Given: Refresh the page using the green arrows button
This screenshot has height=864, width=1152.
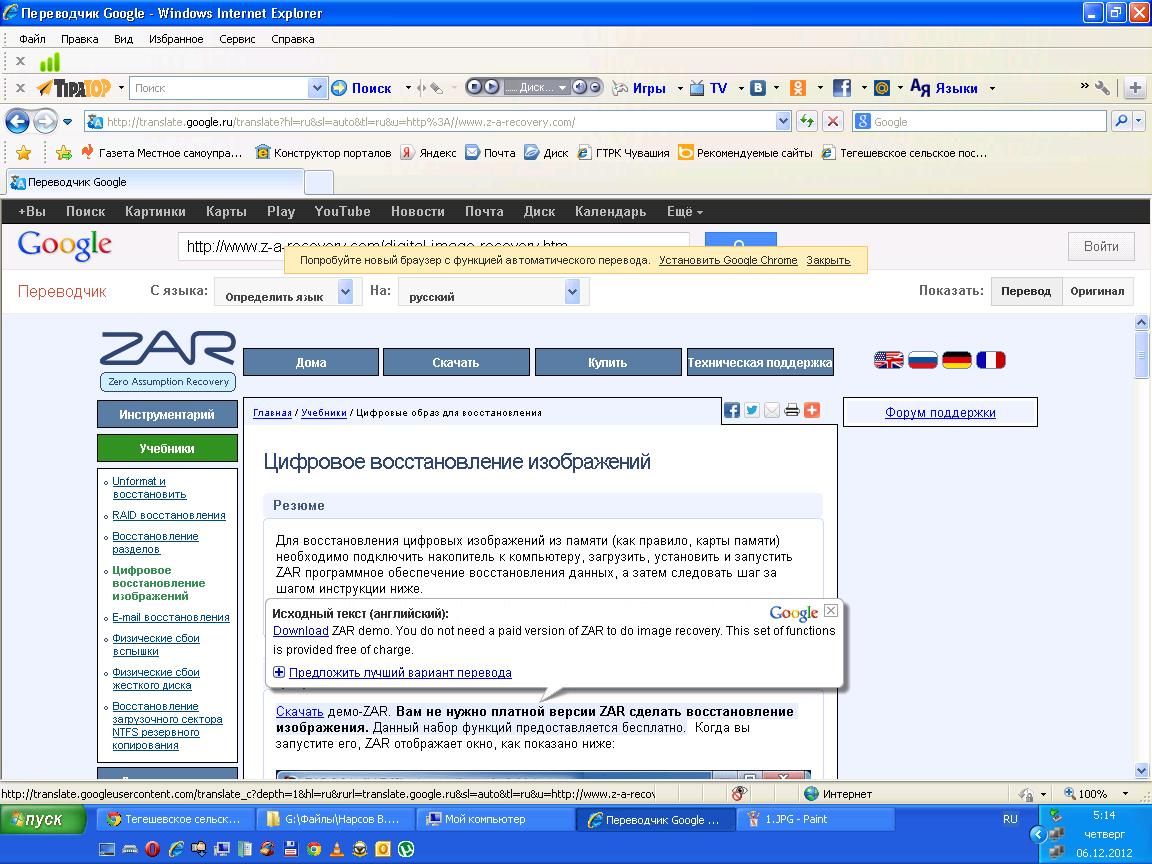Looking at the screenshot, I should (x=807, y=121).
